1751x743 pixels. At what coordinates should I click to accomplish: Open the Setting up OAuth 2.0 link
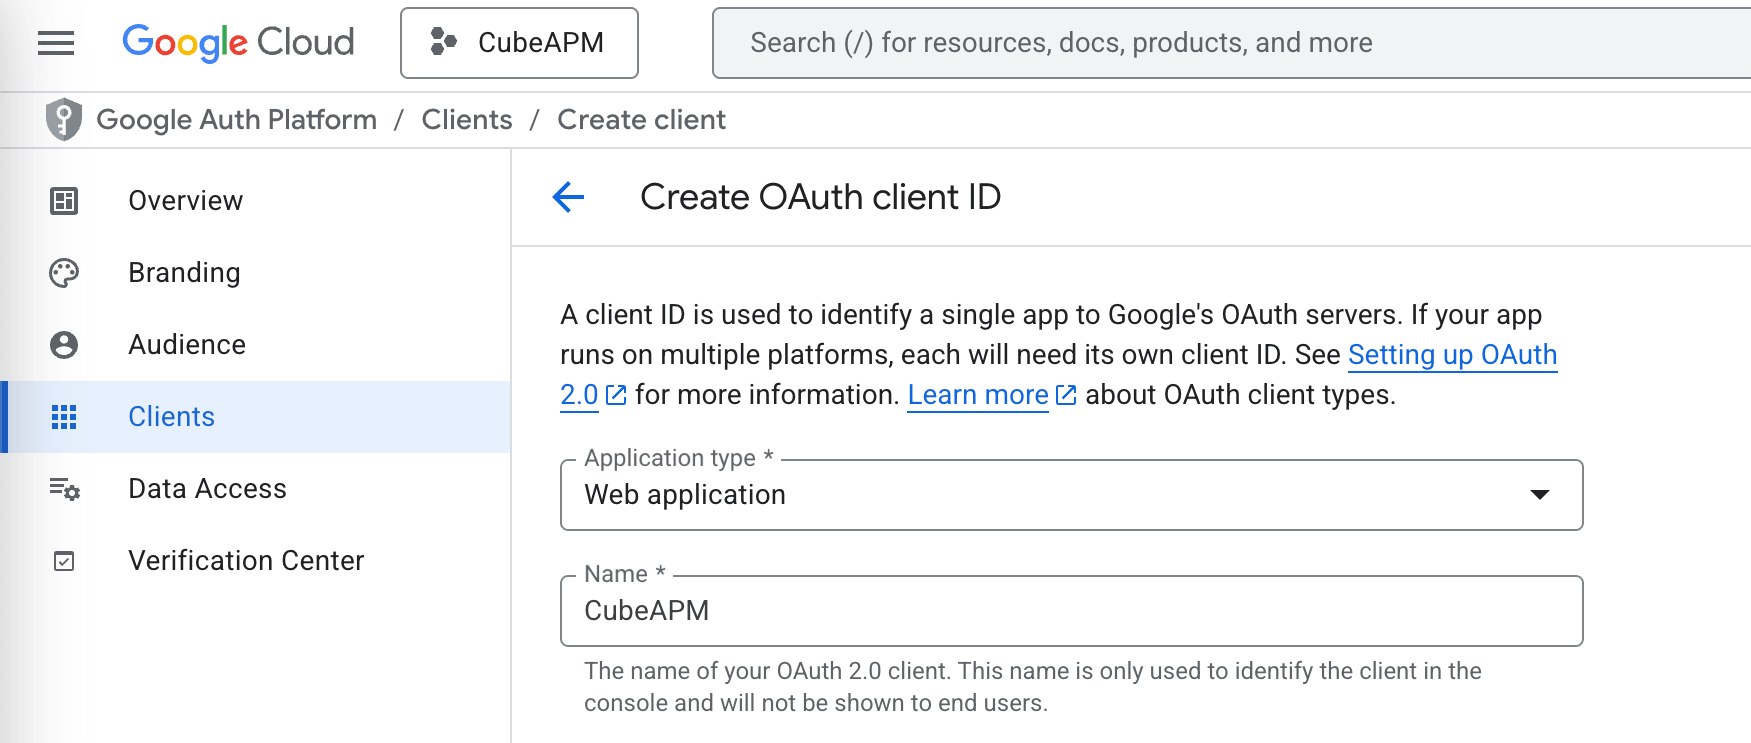[x=1452, y=355]
